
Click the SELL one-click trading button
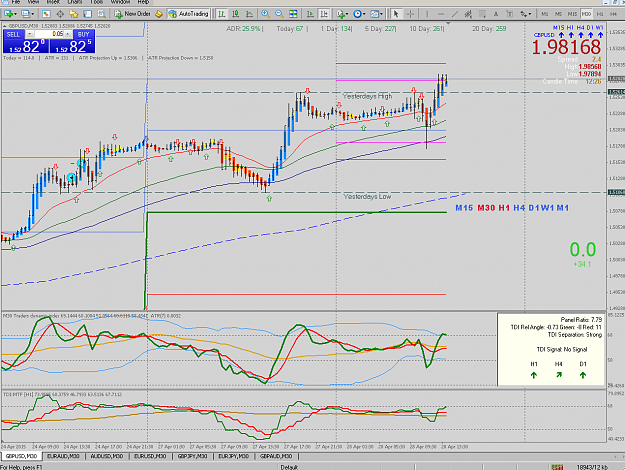(x=13, y=34)
